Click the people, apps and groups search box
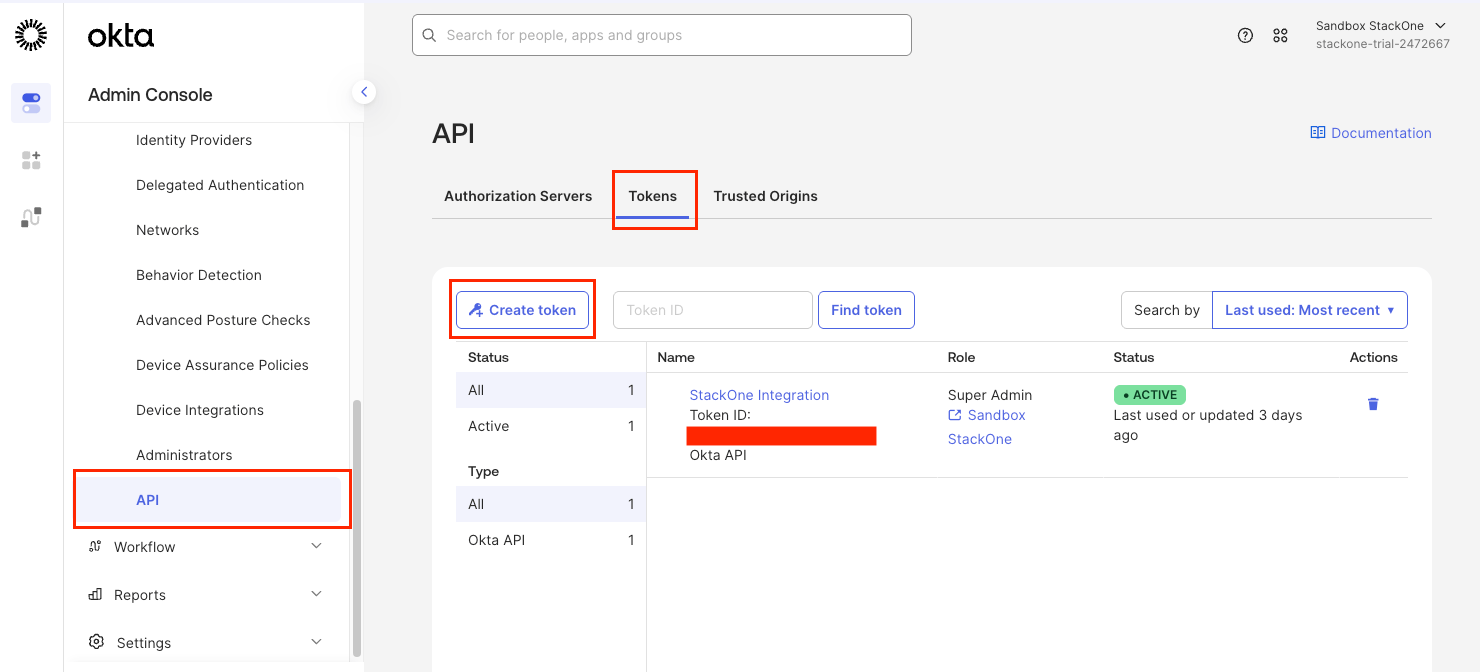Viewport: 1480px width, 672px height. pos(662,35)
